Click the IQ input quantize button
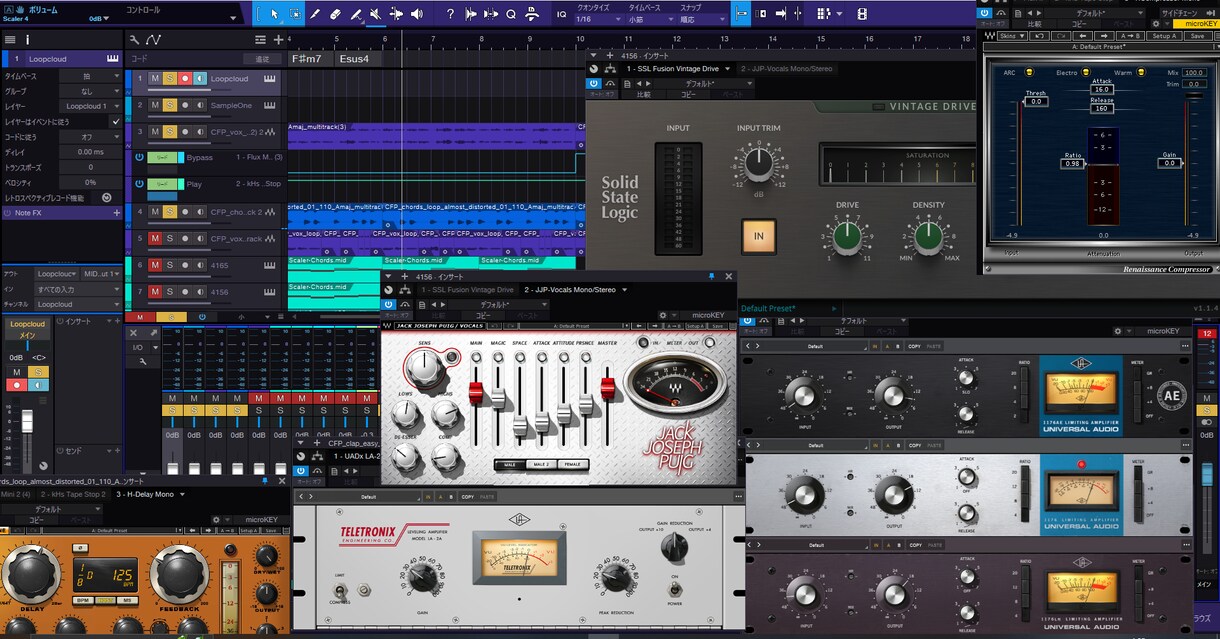Viewport: 1220px width, 639px height. coord(561,14)
